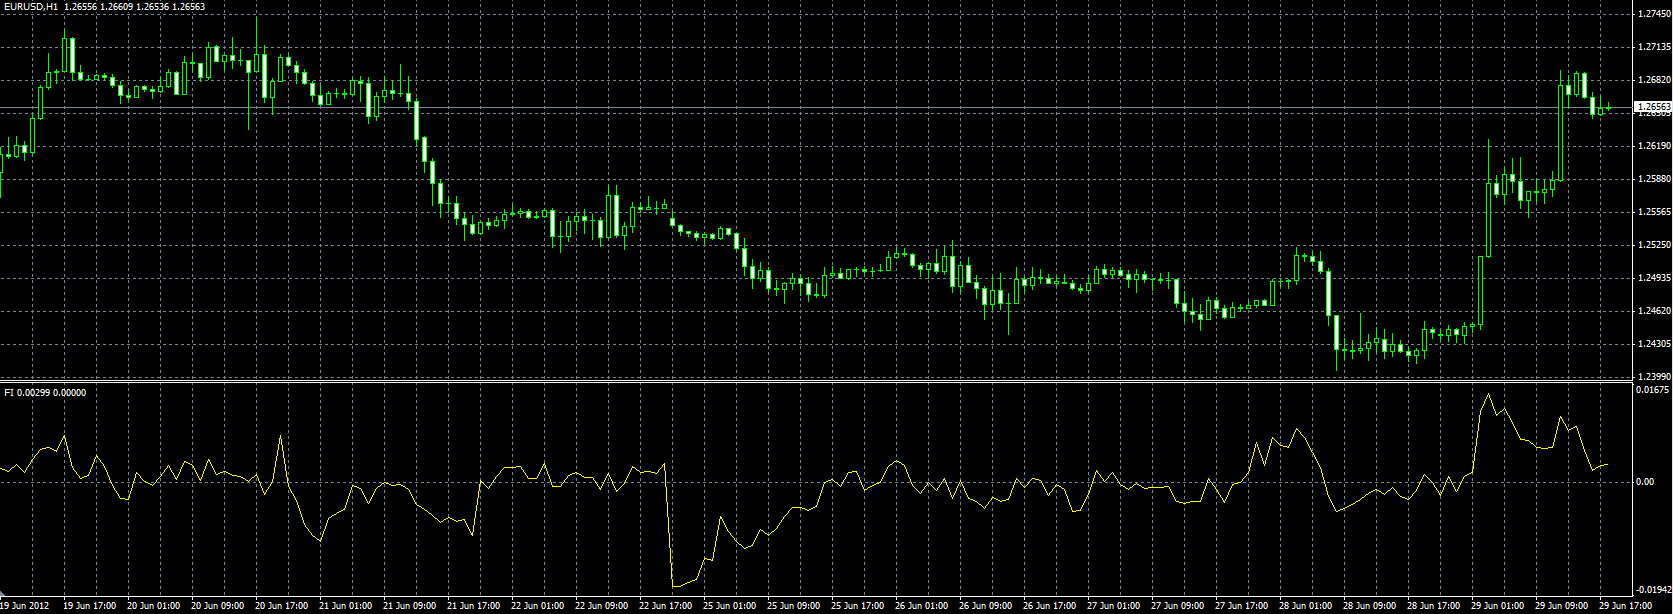Click the 20 Jun 09:00 time label
This screenshot has height=614, width=1673.
218,606
